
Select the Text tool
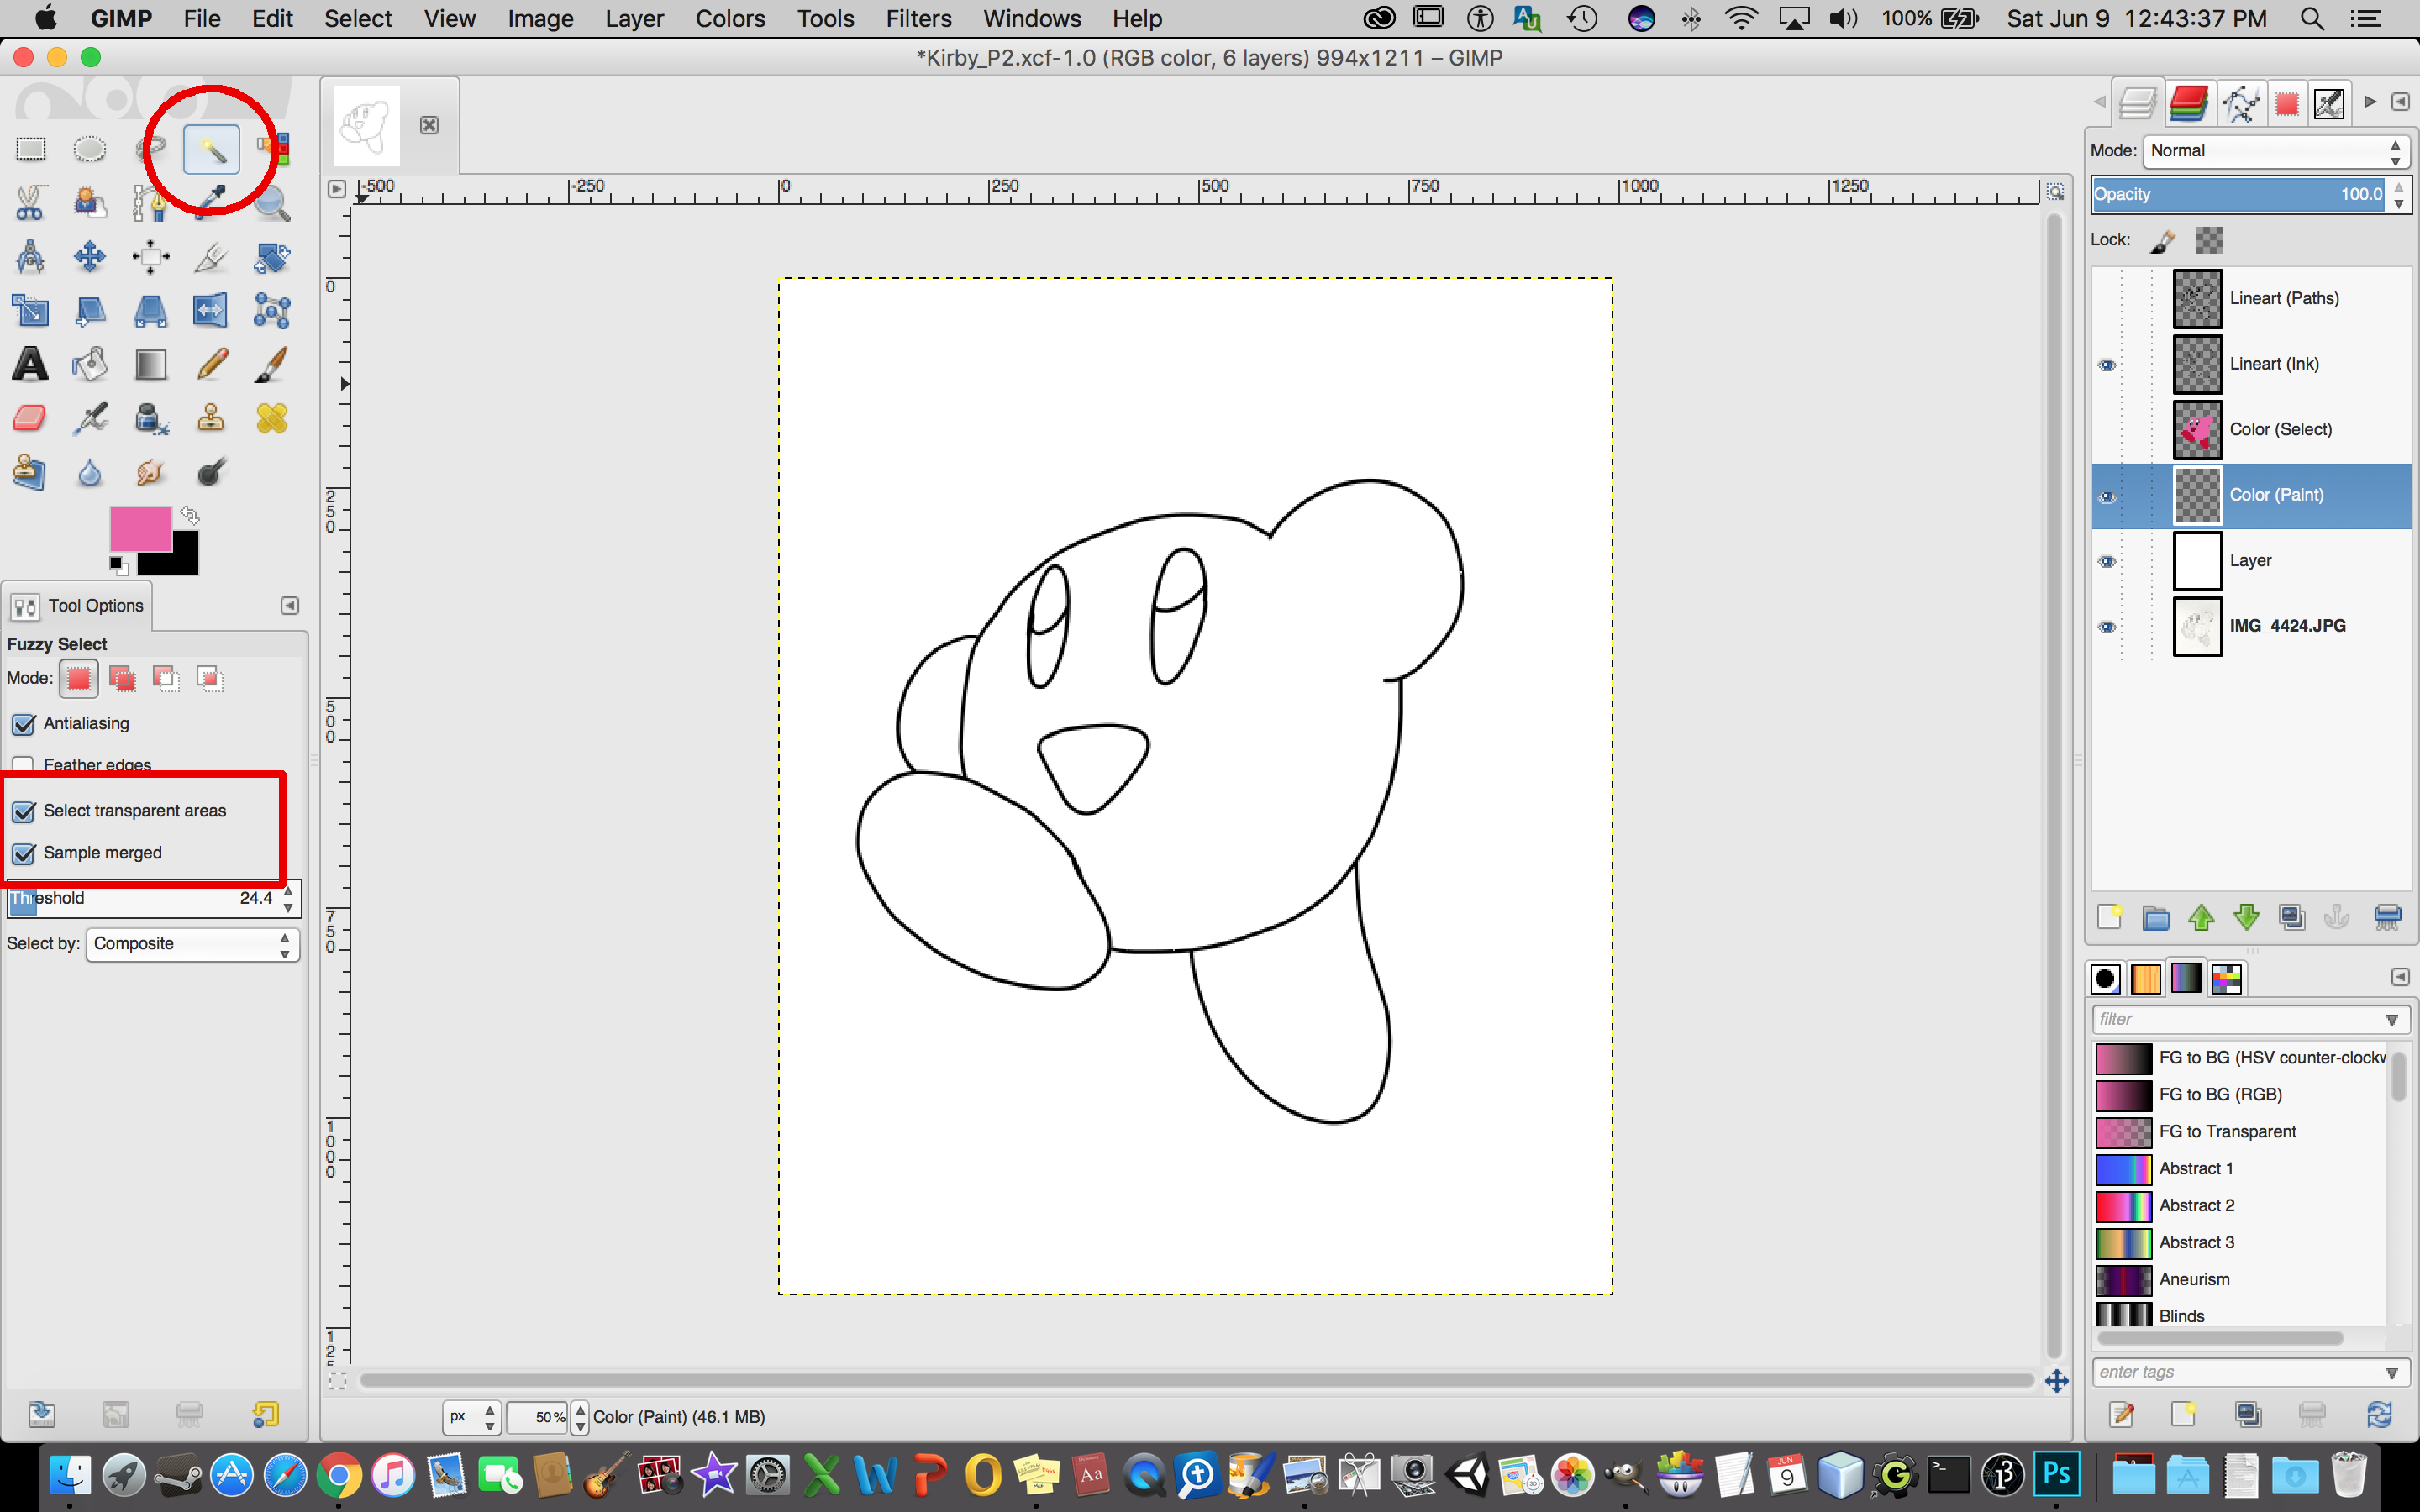tap(31, 364)
